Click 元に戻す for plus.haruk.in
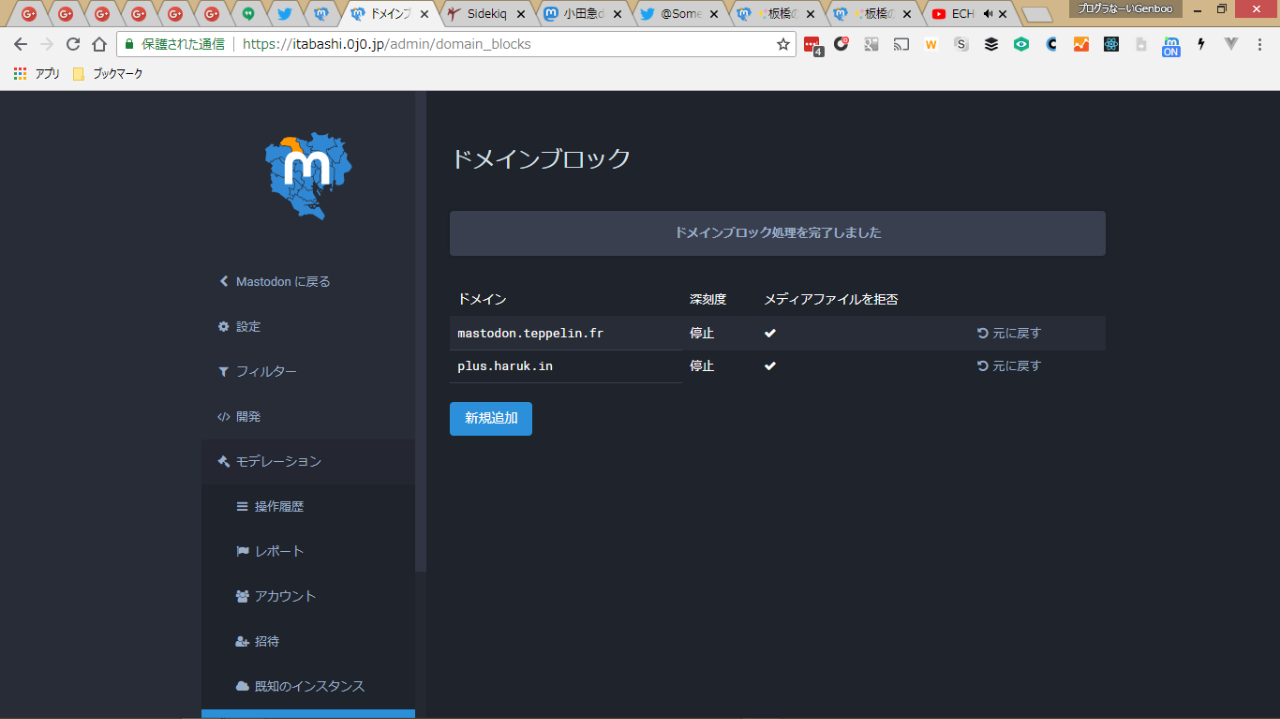Viewport: 1280px width, 719px height. coord(1009,366)
